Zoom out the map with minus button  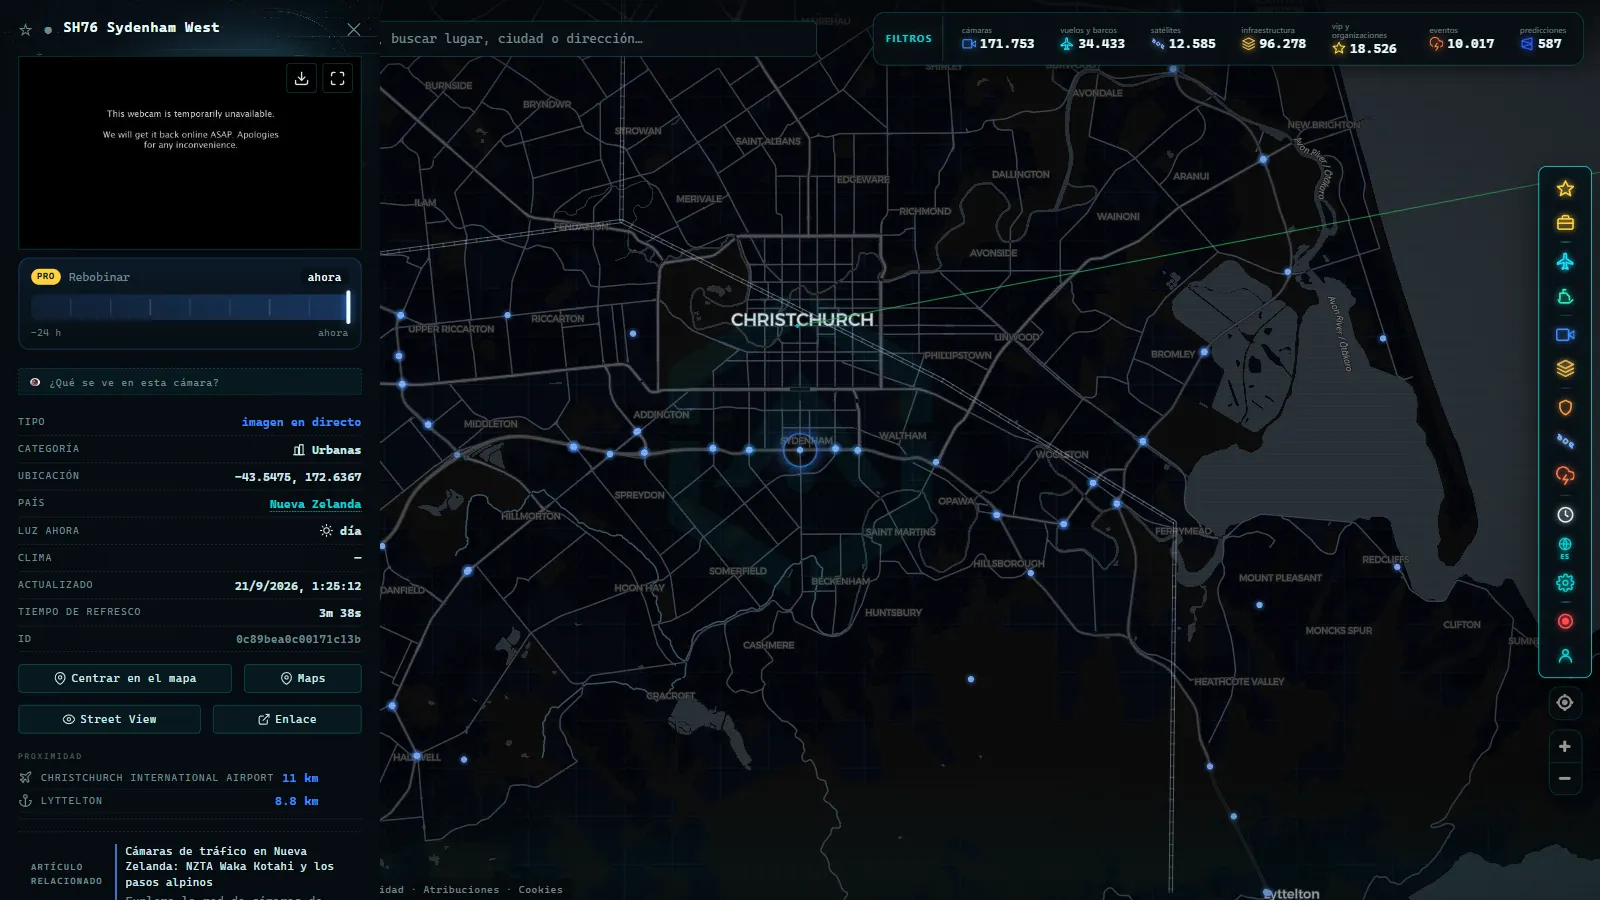pyautogui.click(x=1565, y=778)
